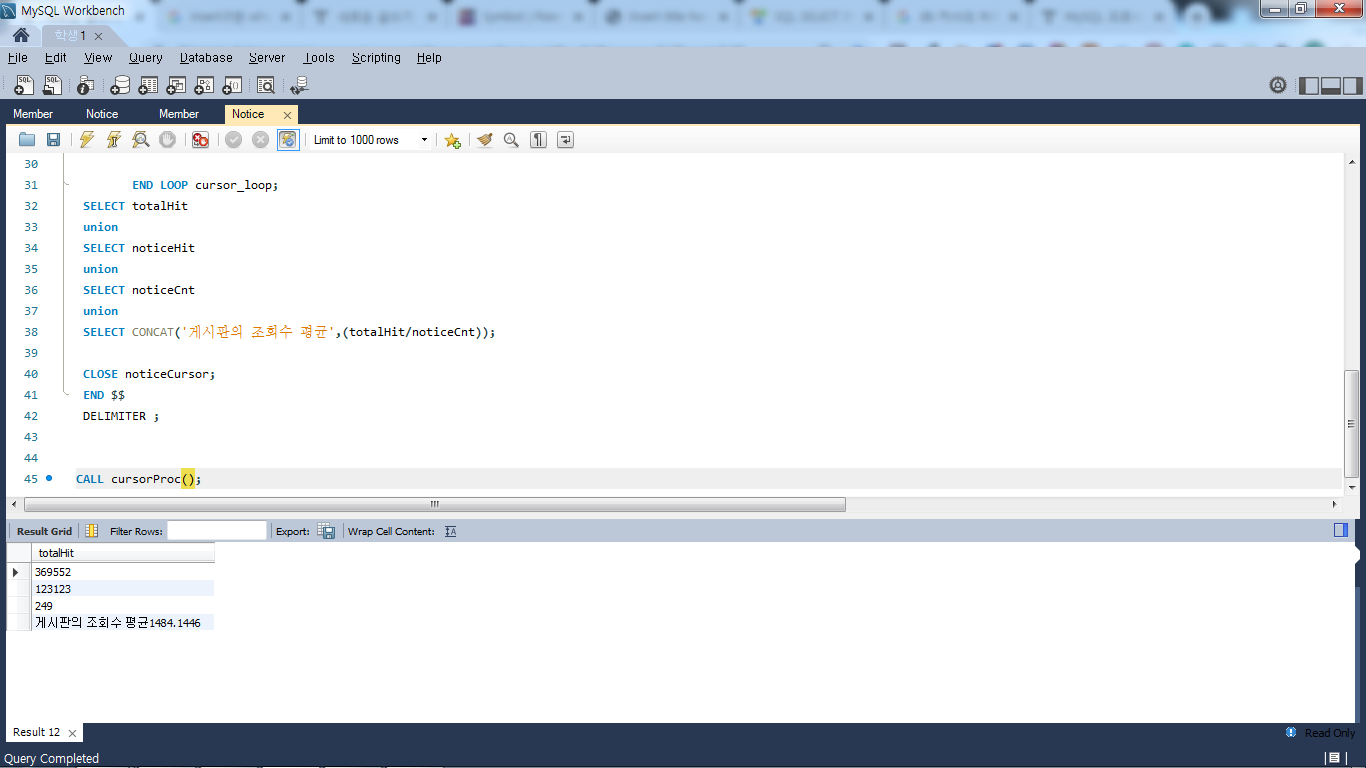The width and height of the screenshot is (1366, 768).
Task: Open find panel magnifier icon
Action: click(511, 140)
